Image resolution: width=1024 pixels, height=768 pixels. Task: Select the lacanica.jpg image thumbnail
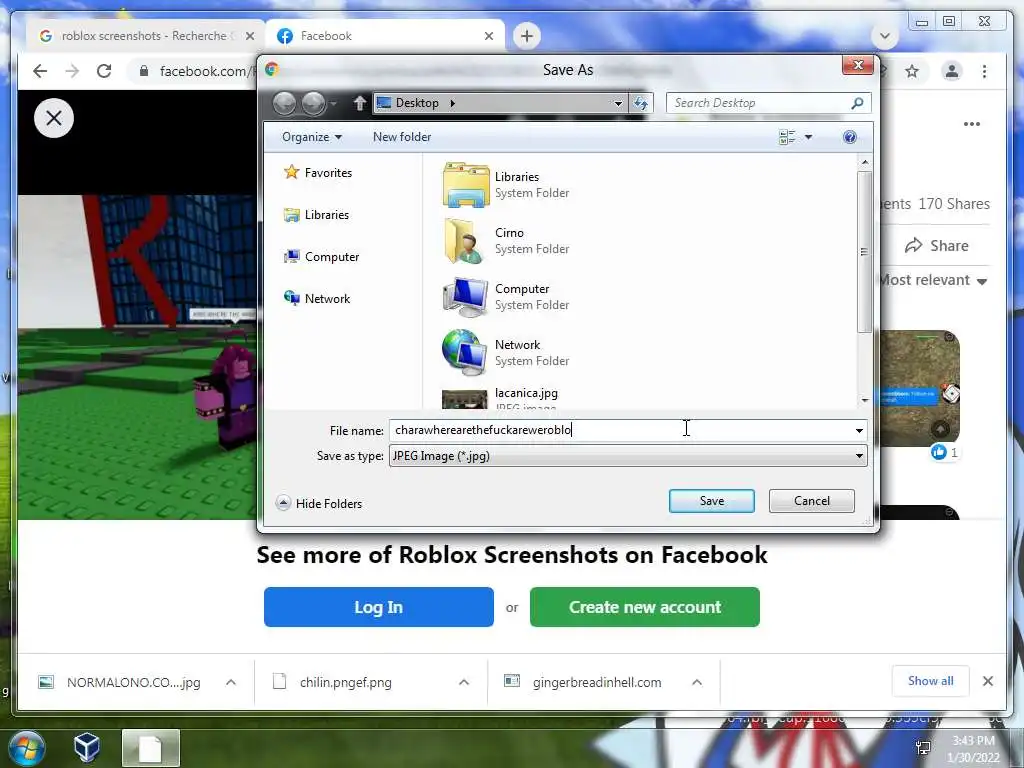pyautogui.click(x=464, y=400)
